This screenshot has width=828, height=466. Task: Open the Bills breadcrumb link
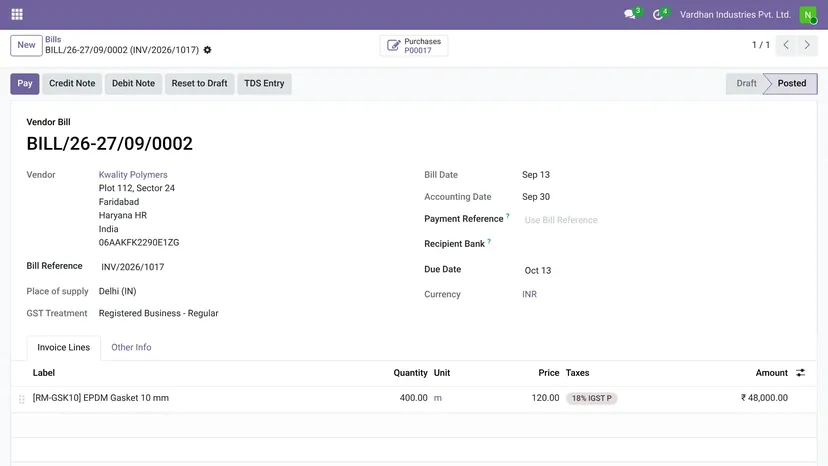pos(53,39)
